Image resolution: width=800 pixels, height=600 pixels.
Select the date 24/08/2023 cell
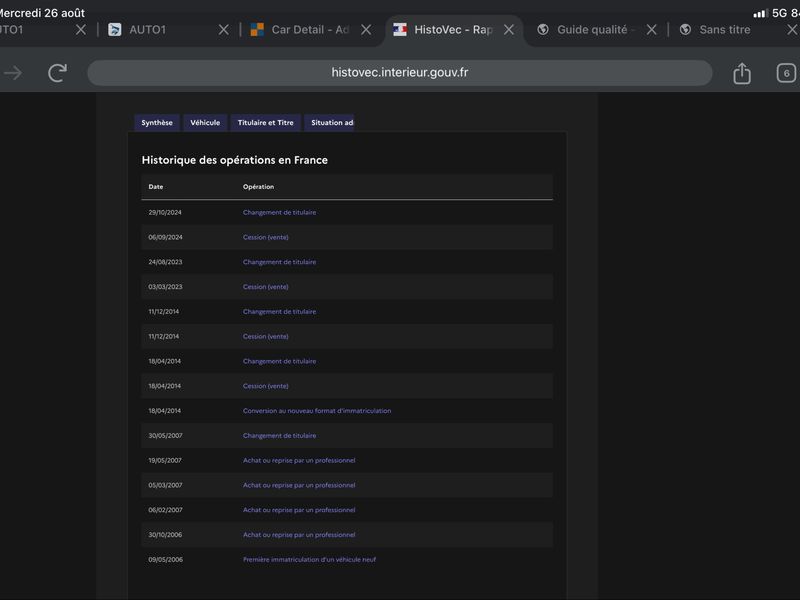pyautogui.click(x=165, y=262)
